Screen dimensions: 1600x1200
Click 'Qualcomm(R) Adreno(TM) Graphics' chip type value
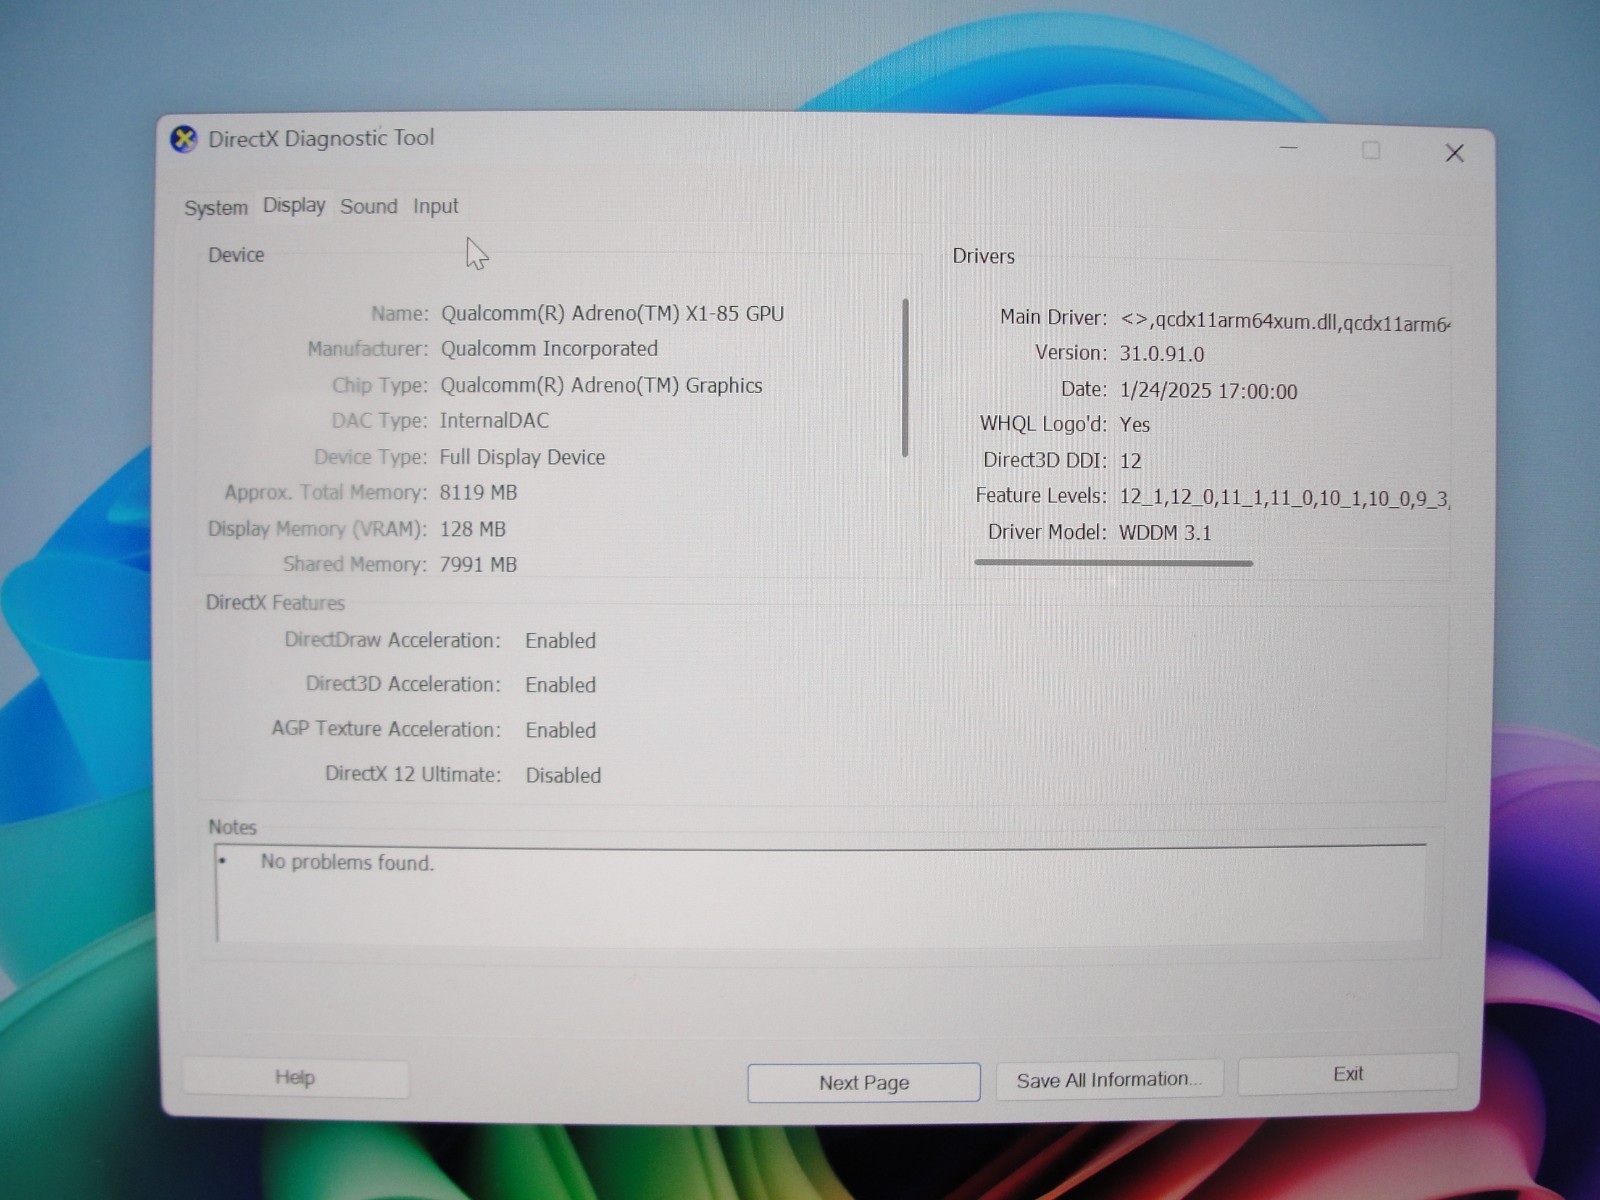tap(601, 385)
